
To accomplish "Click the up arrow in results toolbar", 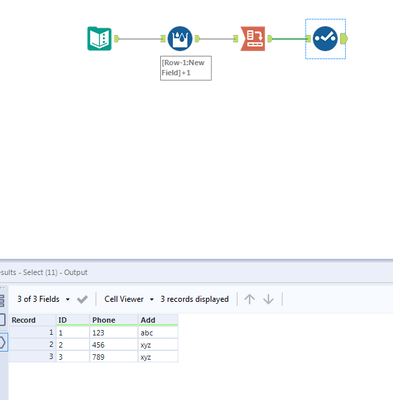I will 249,299.
